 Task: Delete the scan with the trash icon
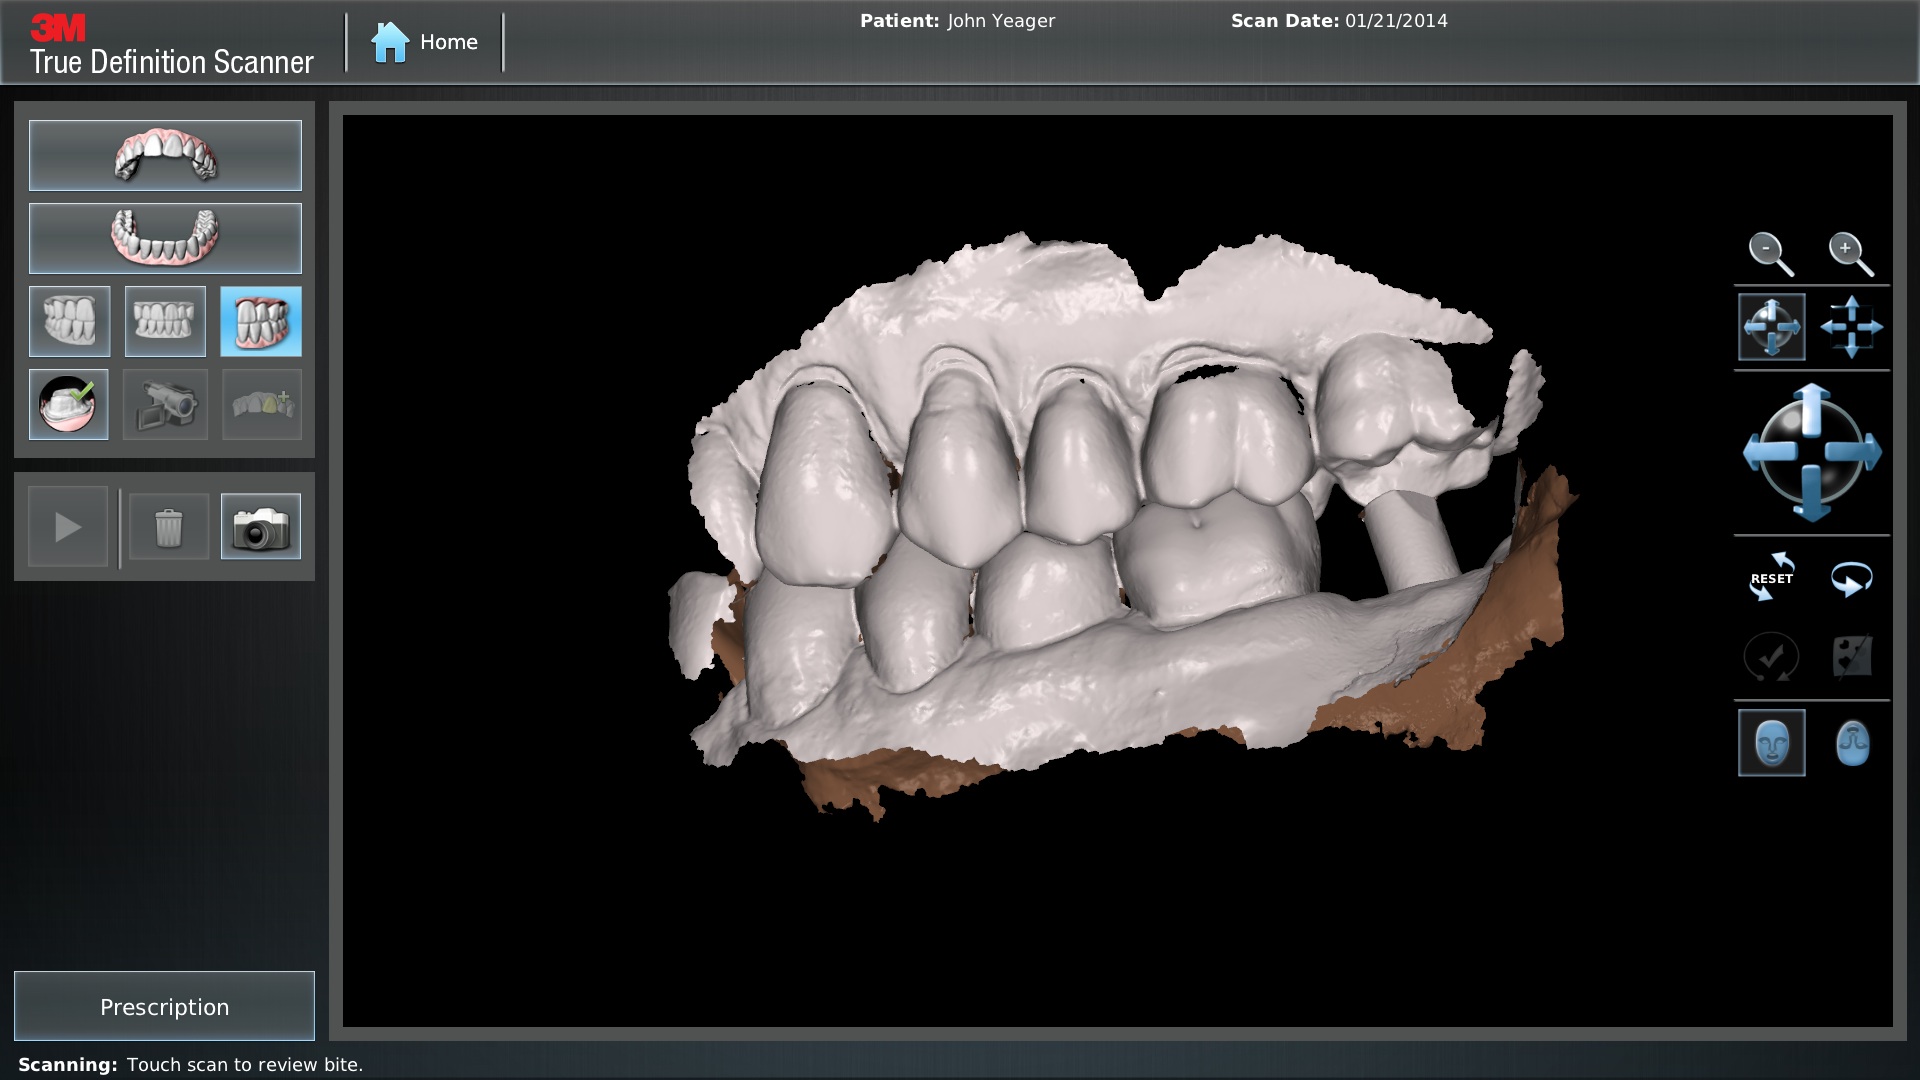tap(169, 527)
